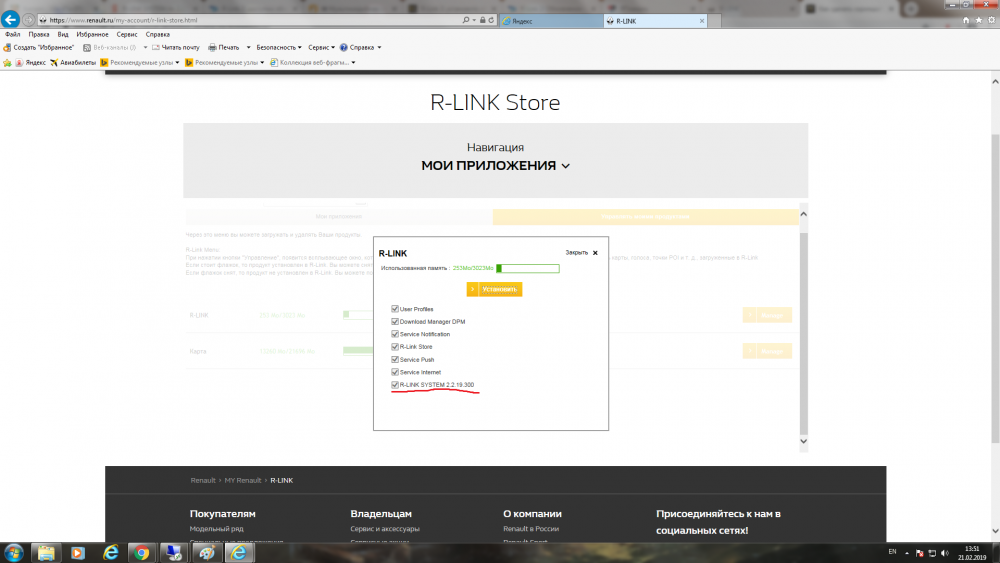This screenshot has width=1000, height=563.
Task: Click the search magnifier in address bar
Action: tap(466, 20)
